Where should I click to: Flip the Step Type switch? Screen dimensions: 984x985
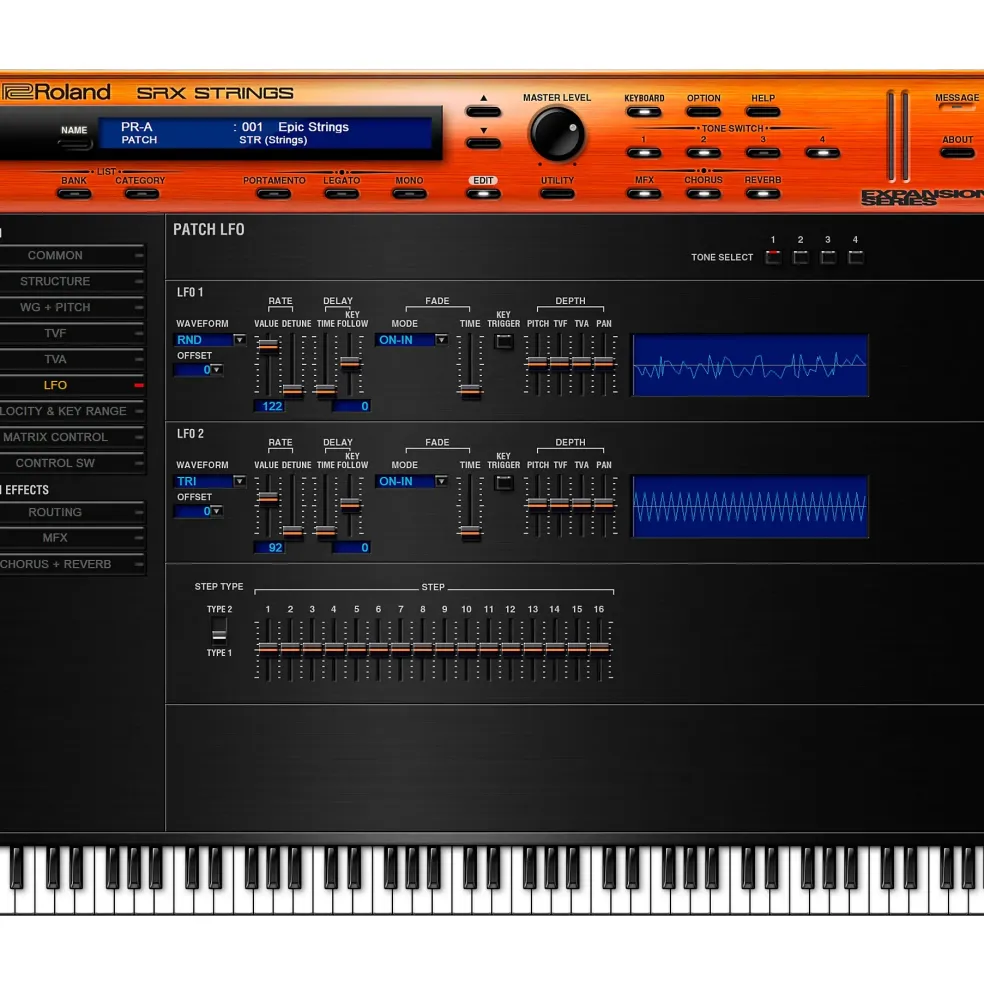[x=219, y=631]
